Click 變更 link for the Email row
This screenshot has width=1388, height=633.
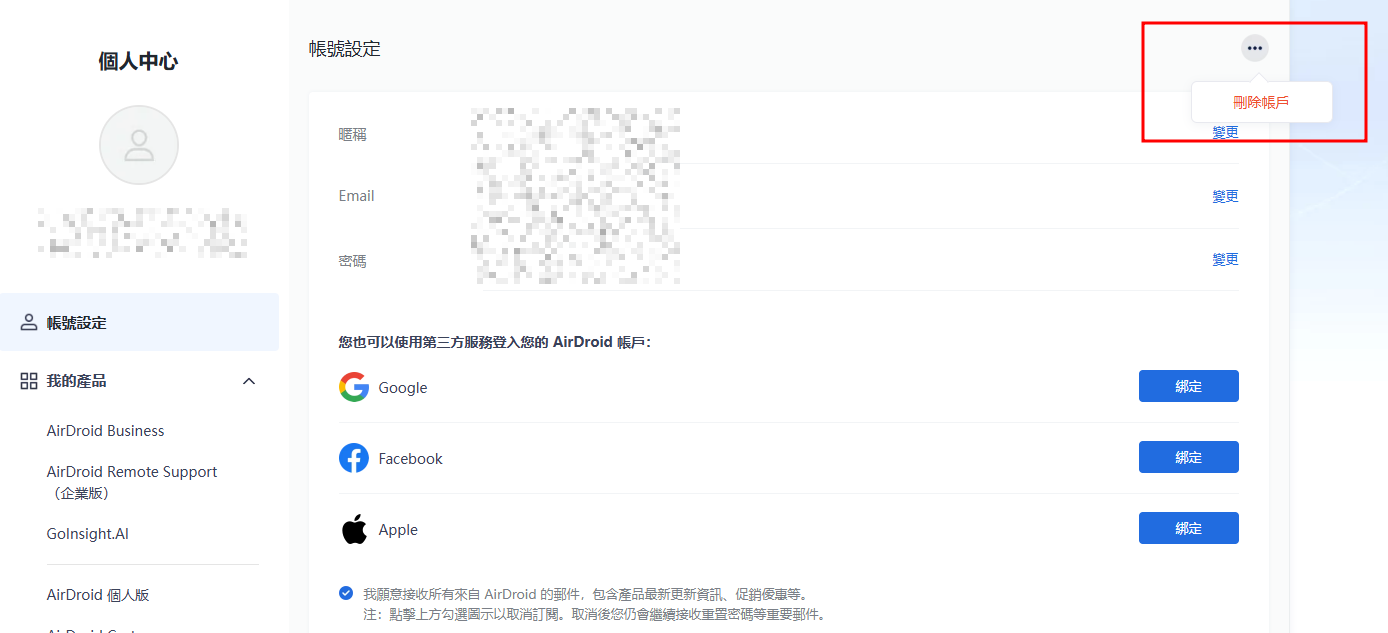1225,197
